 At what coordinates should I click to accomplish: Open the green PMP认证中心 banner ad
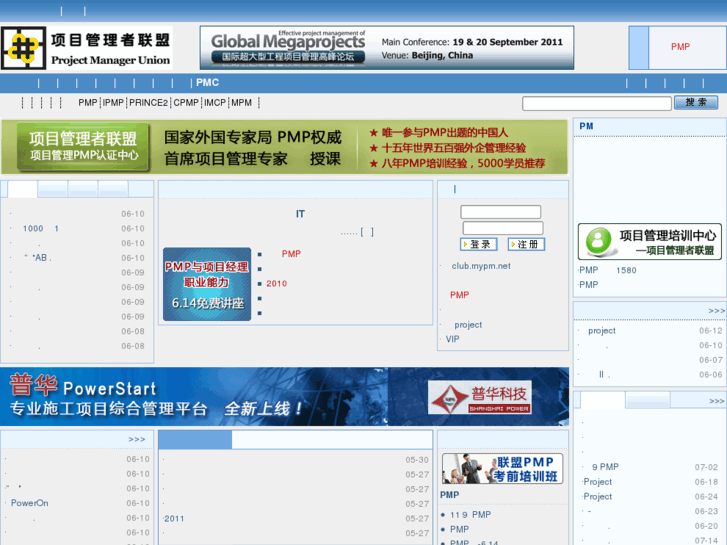pyautogui.click(x=284, y=147)
